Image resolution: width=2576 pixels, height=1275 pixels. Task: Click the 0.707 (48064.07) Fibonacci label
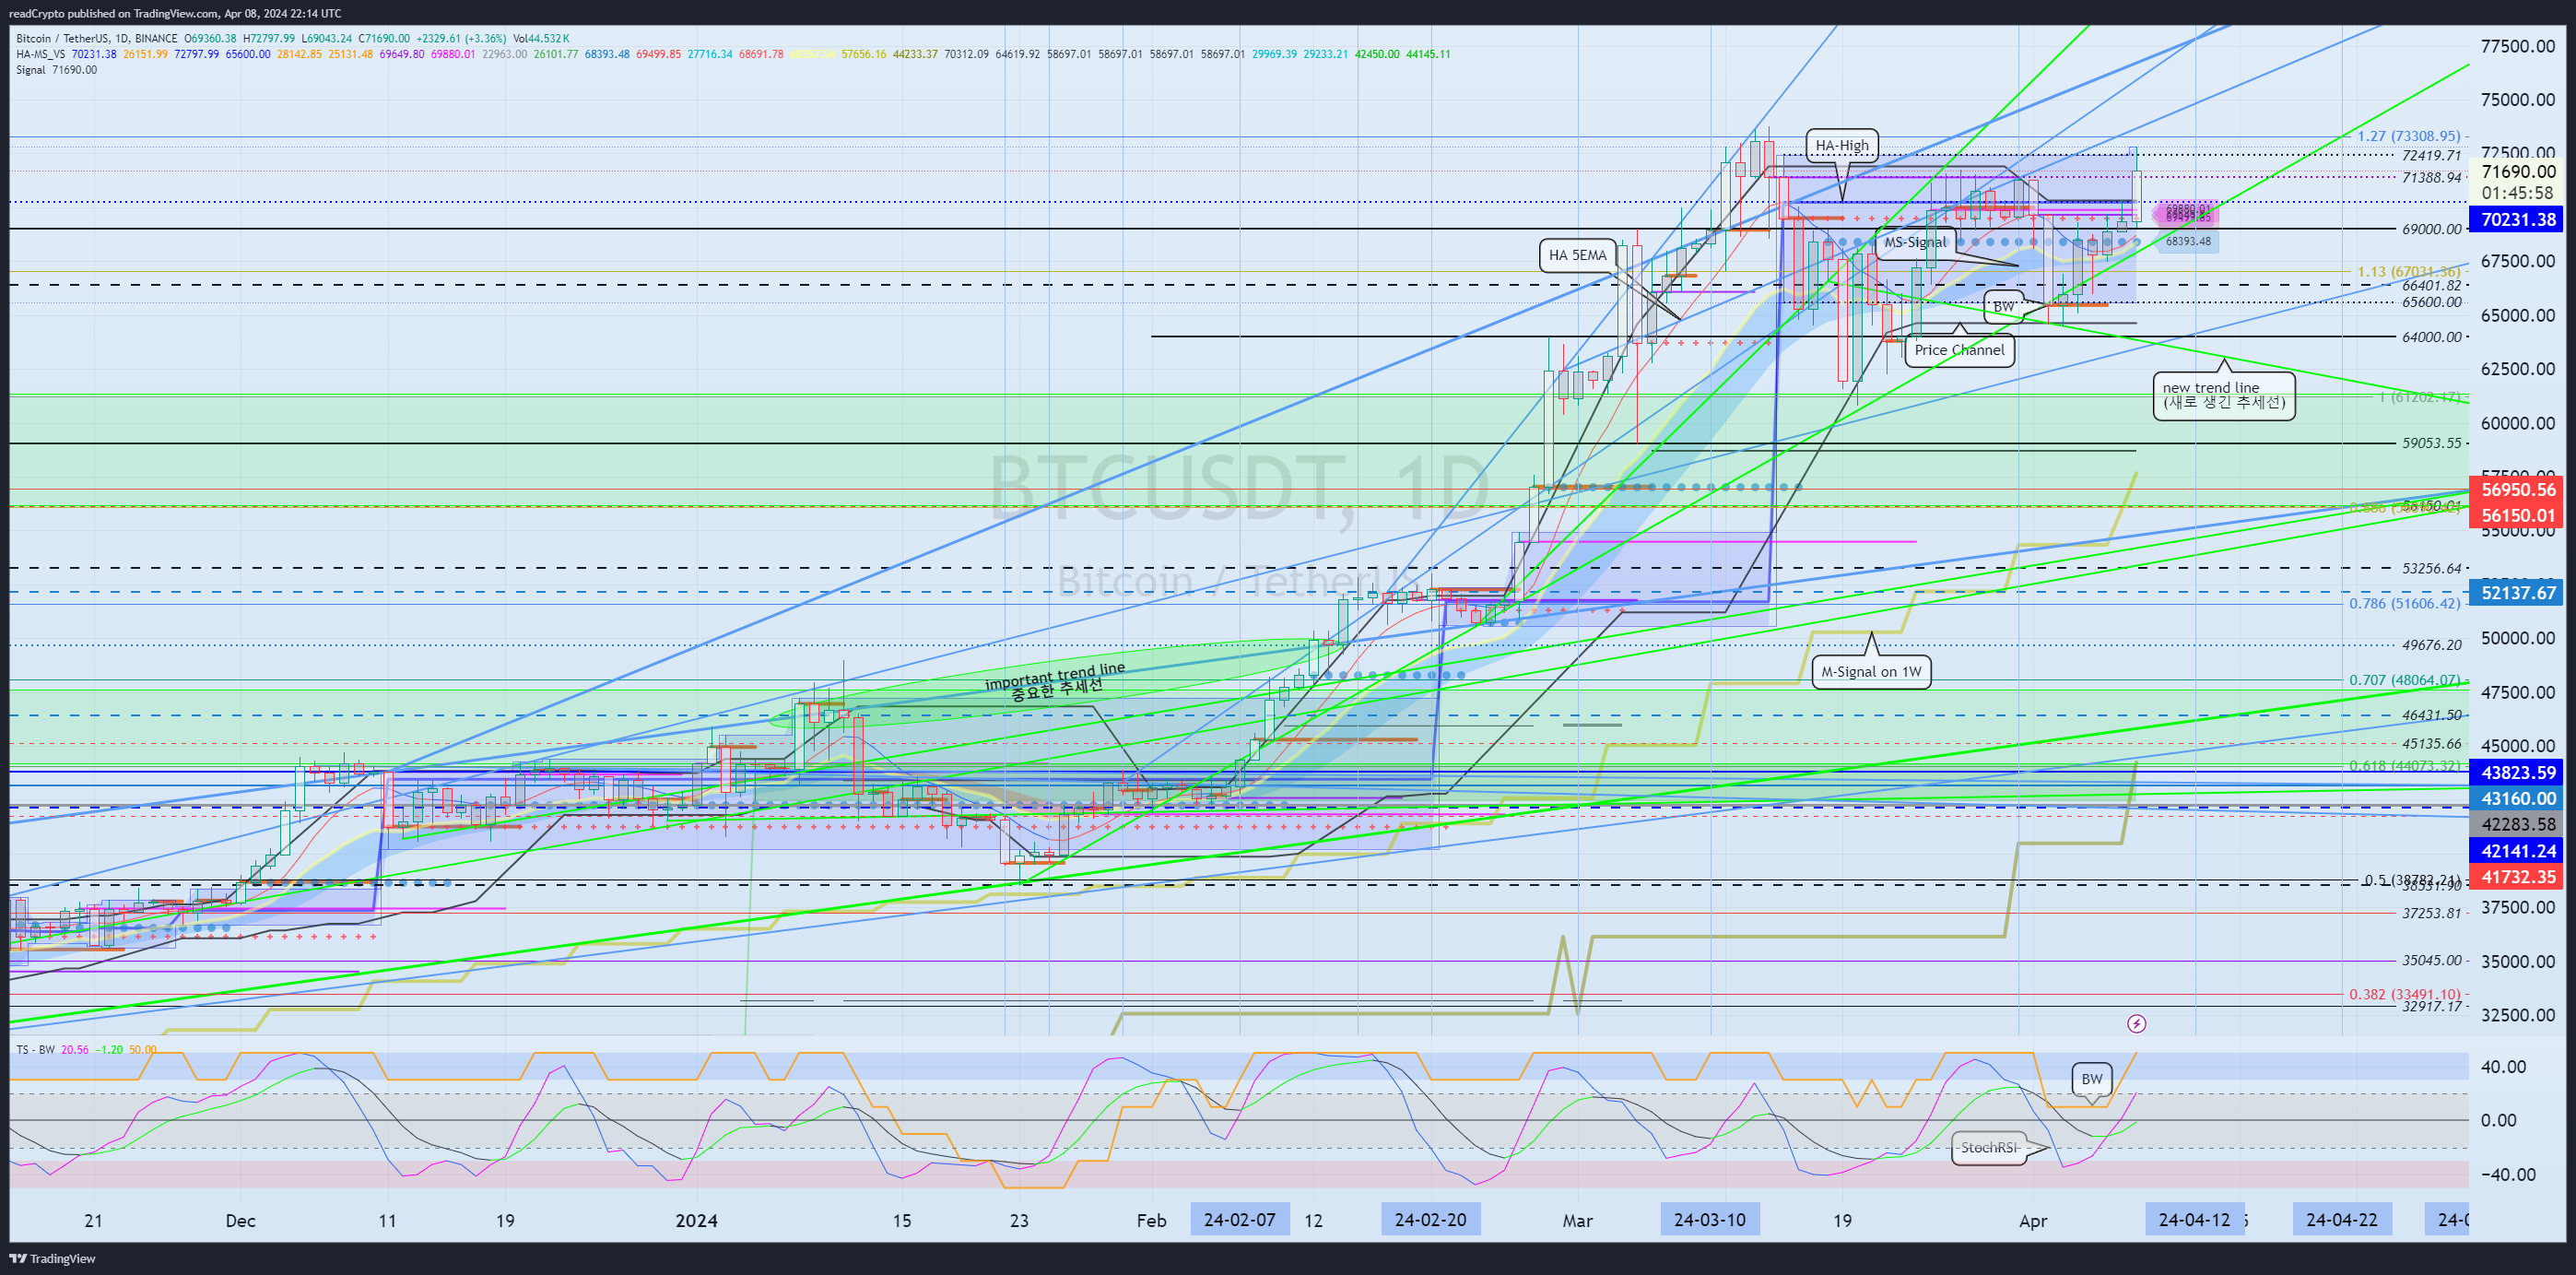click(x=2404, y=680)
